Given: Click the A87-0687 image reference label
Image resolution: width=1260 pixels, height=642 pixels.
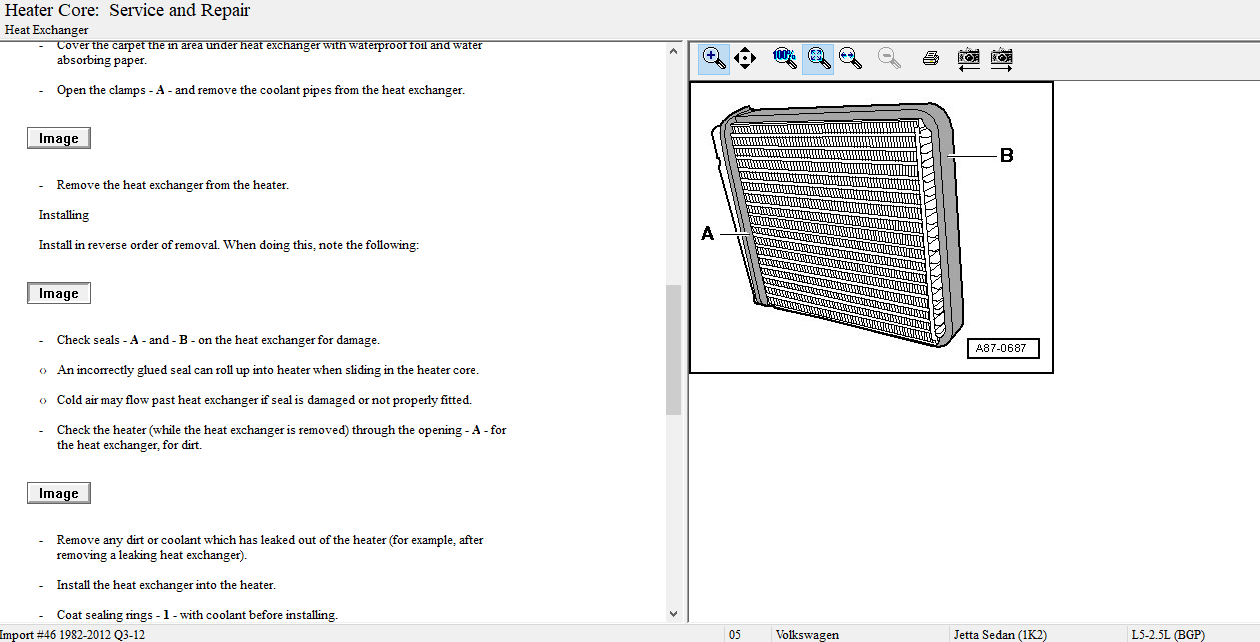Looking at the screenshot, I should [x=1003, y=349].
